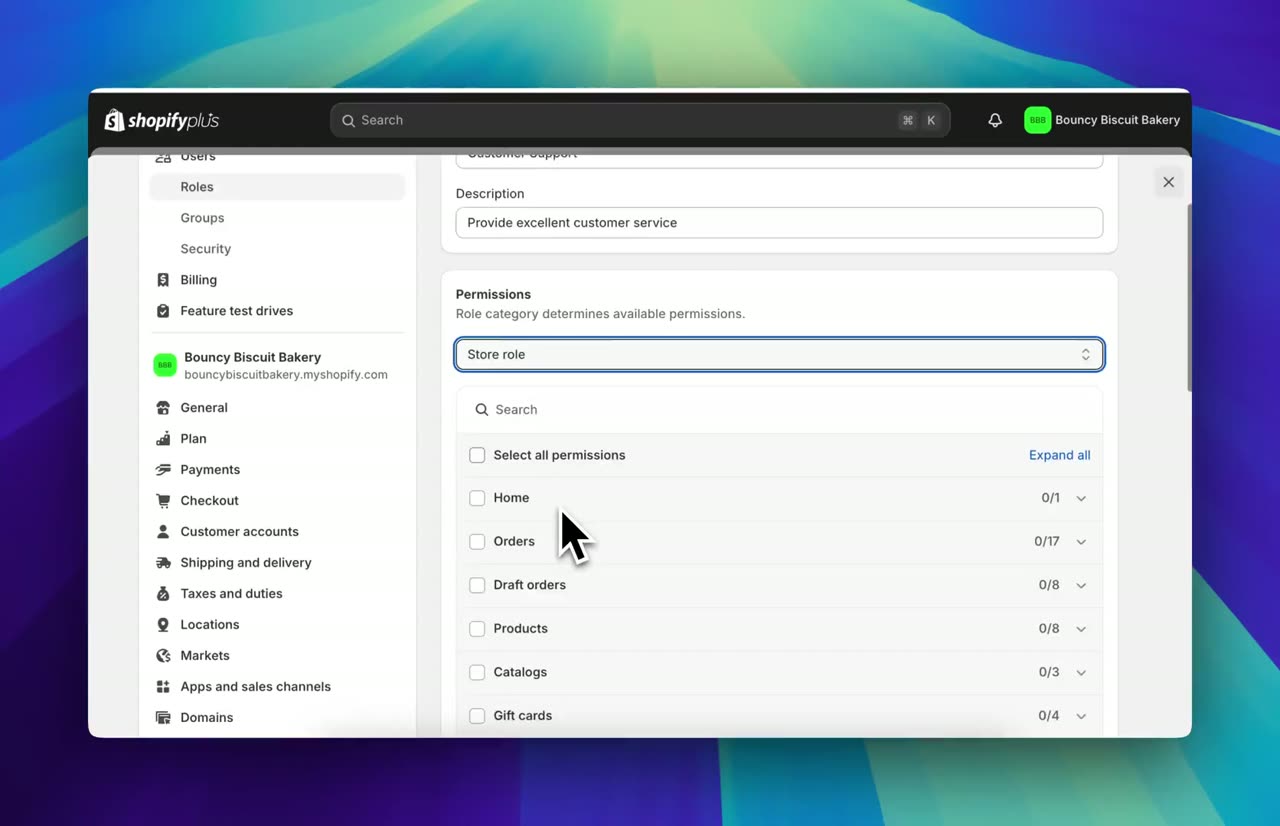The height and width of the screenshot is (826, 1280).
Task: Check the Draft orders checkbox
Action: 477,585
